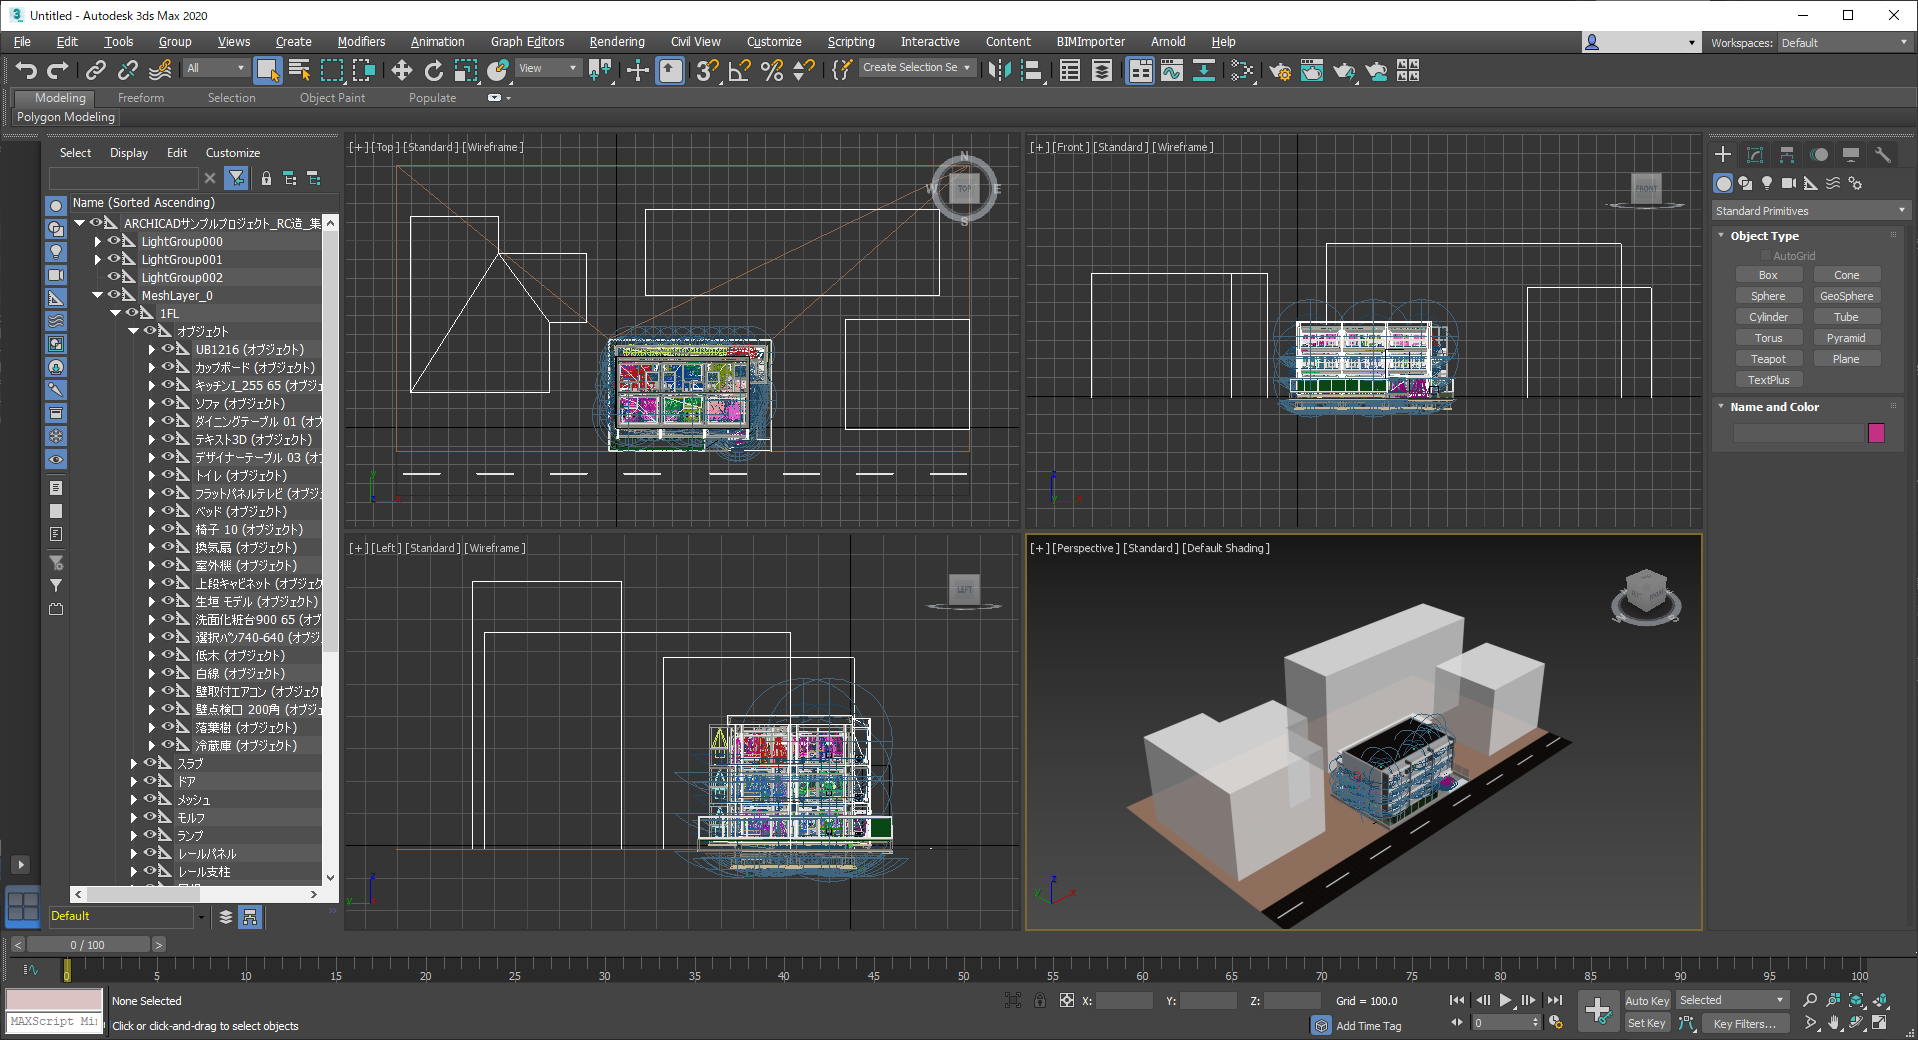Open the Rendering menu

pos(616,42)
